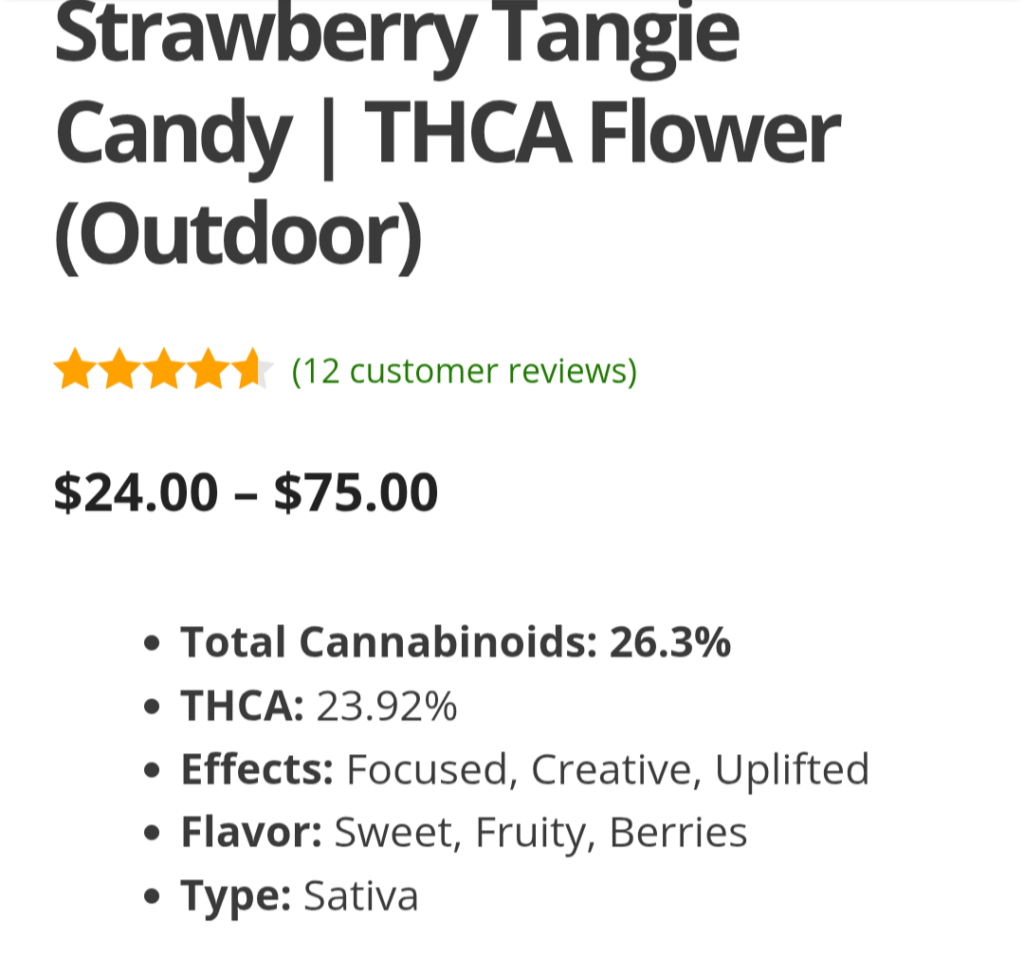Click the second orange rating star
This screenshot has width=1024, height=976.
point(119,370)
